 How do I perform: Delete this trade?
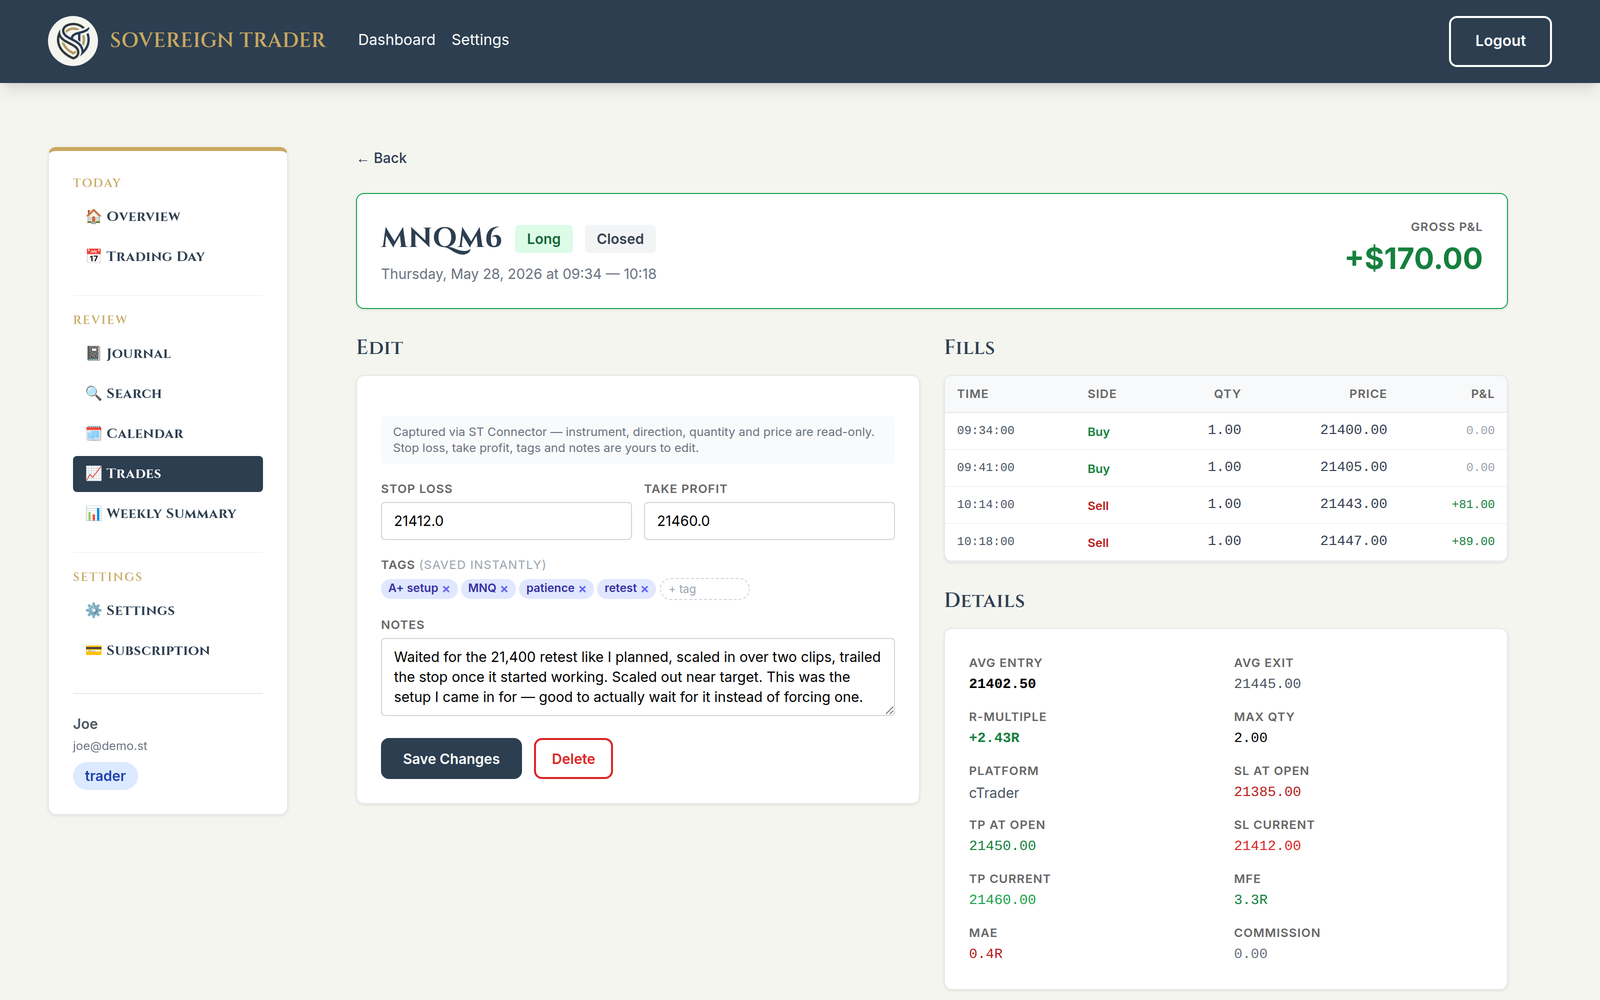point(573,758)
